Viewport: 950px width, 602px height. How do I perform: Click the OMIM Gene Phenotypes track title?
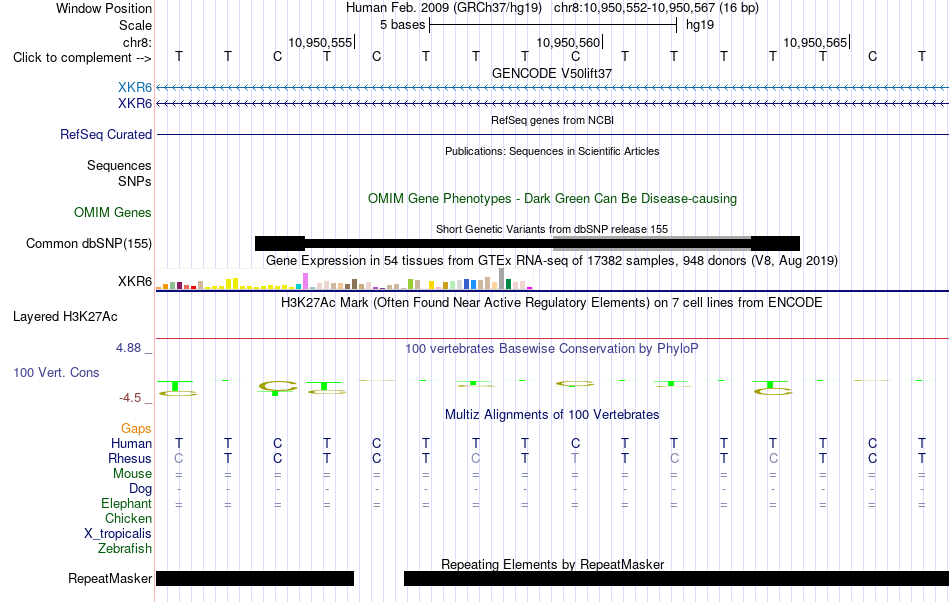552,199
